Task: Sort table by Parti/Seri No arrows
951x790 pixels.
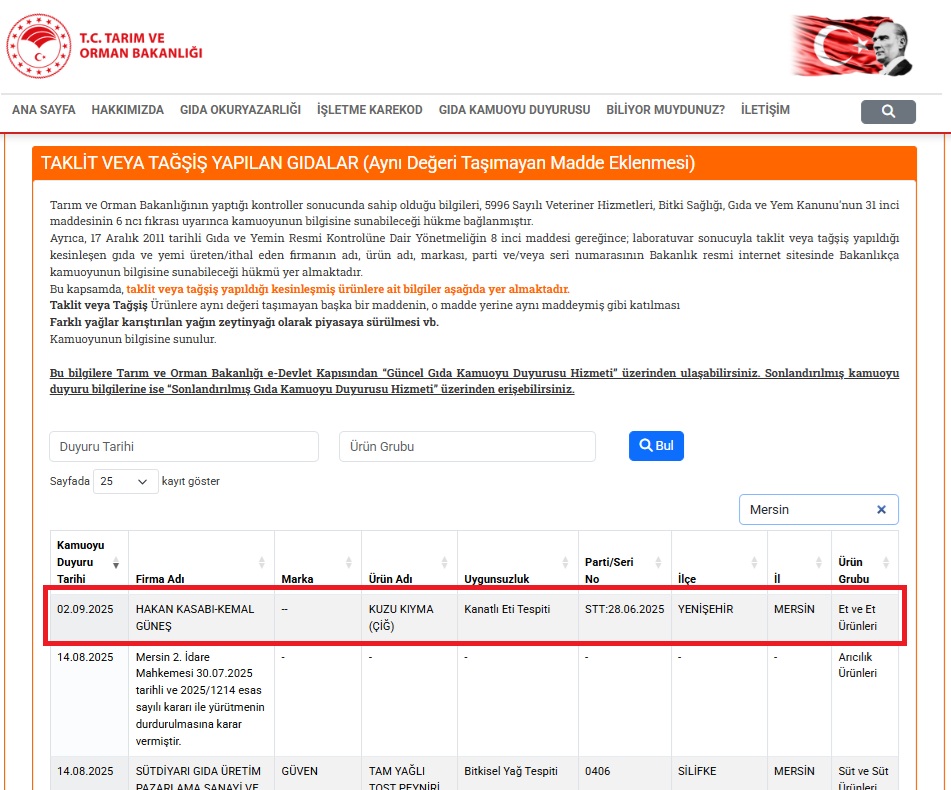Action: click(x=658, y=563)
